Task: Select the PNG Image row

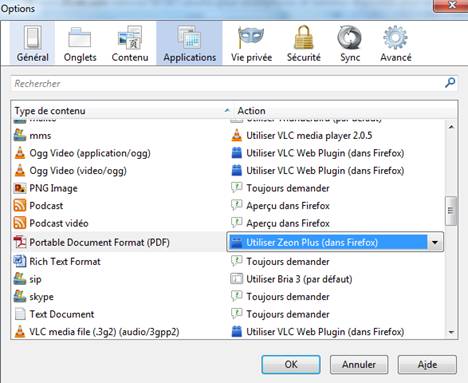Action: [229, 188]
